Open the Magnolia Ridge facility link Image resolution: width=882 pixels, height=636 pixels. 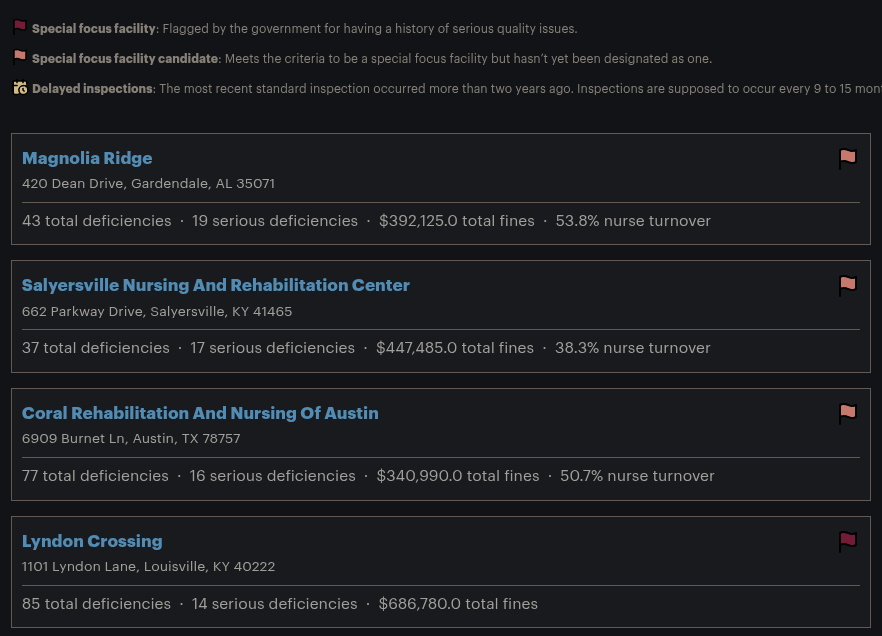87,159
